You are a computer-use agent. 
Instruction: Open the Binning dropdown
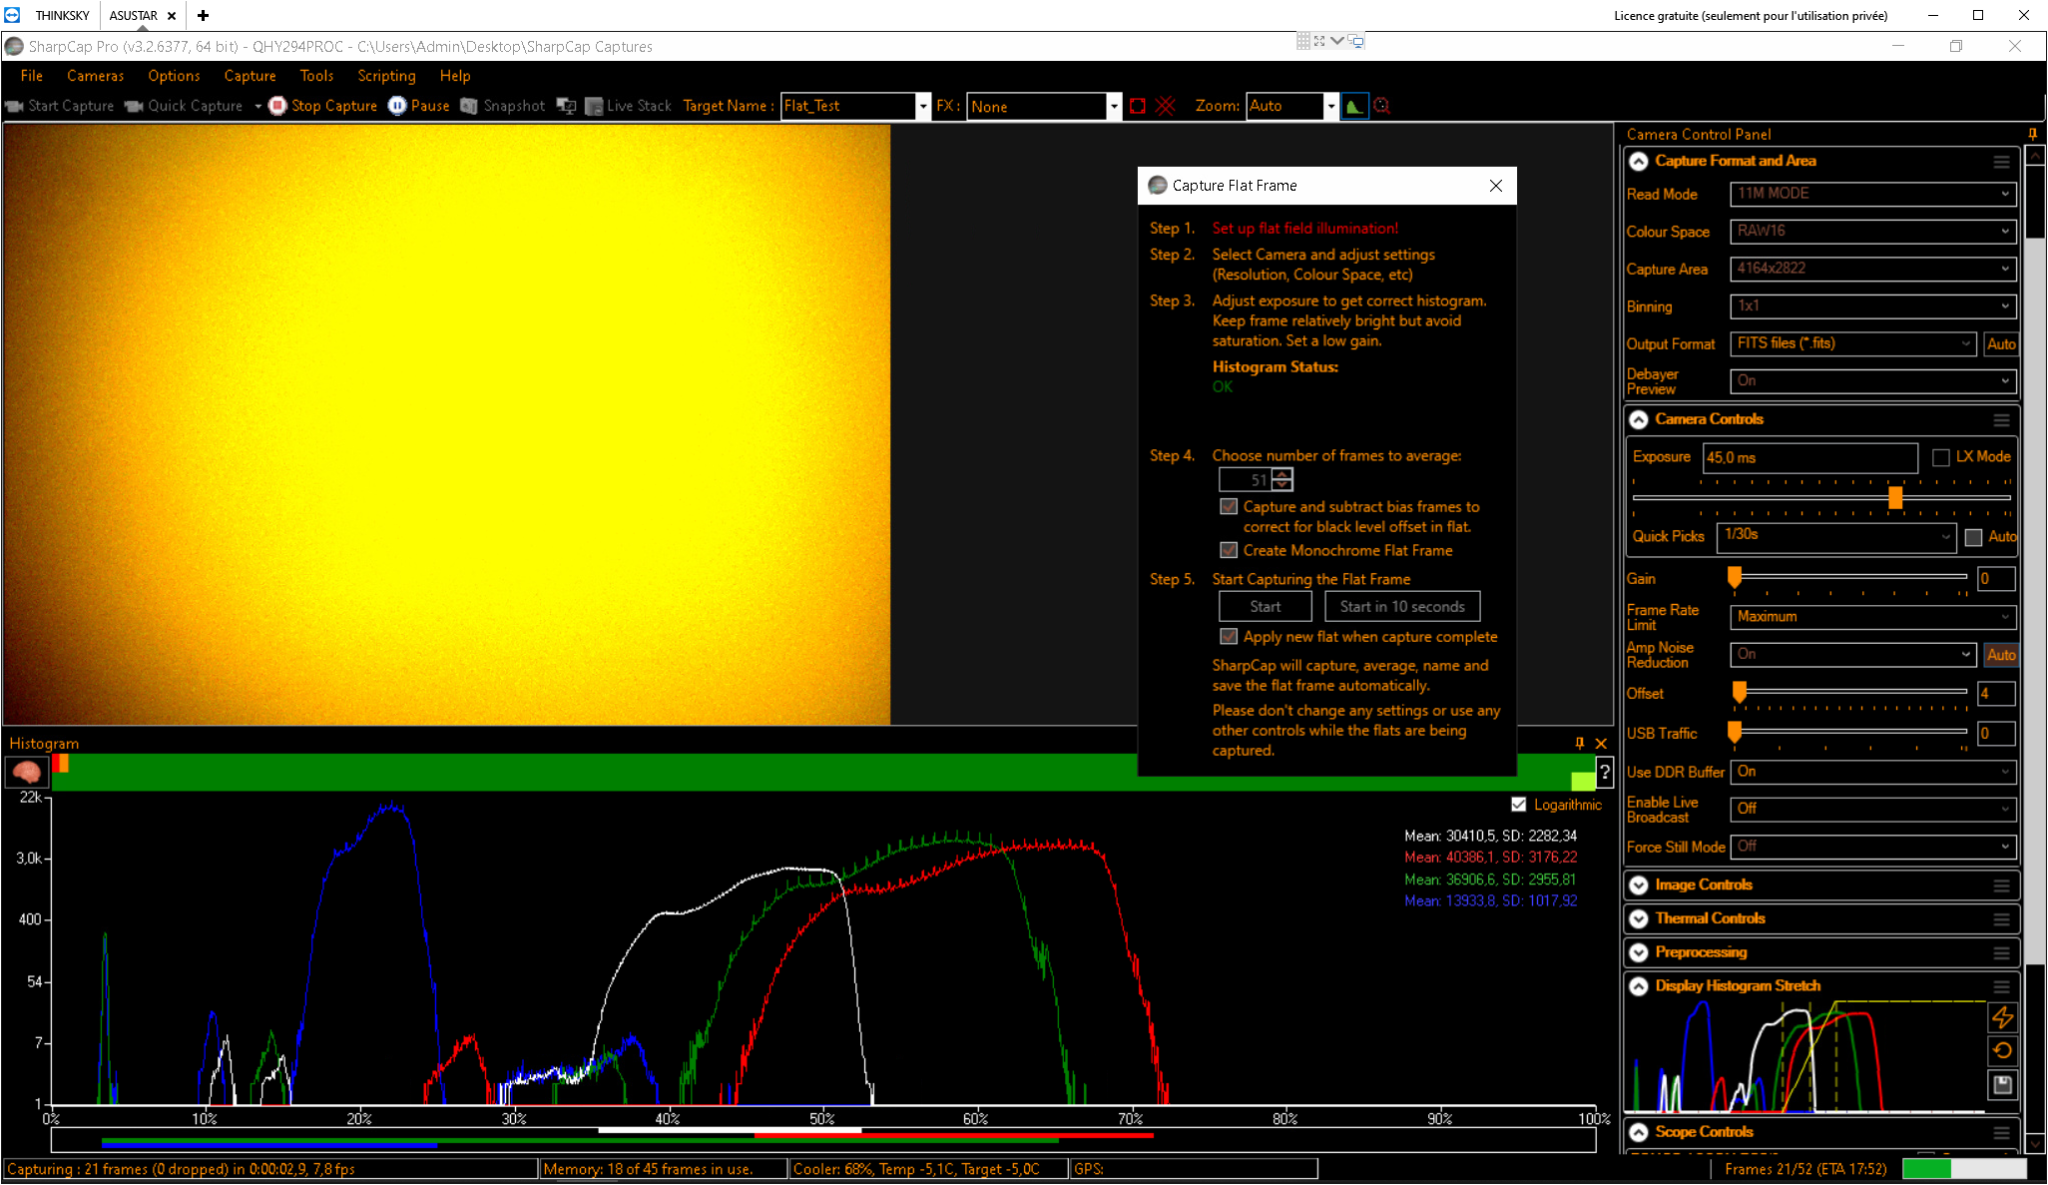tap(1872, 306)
